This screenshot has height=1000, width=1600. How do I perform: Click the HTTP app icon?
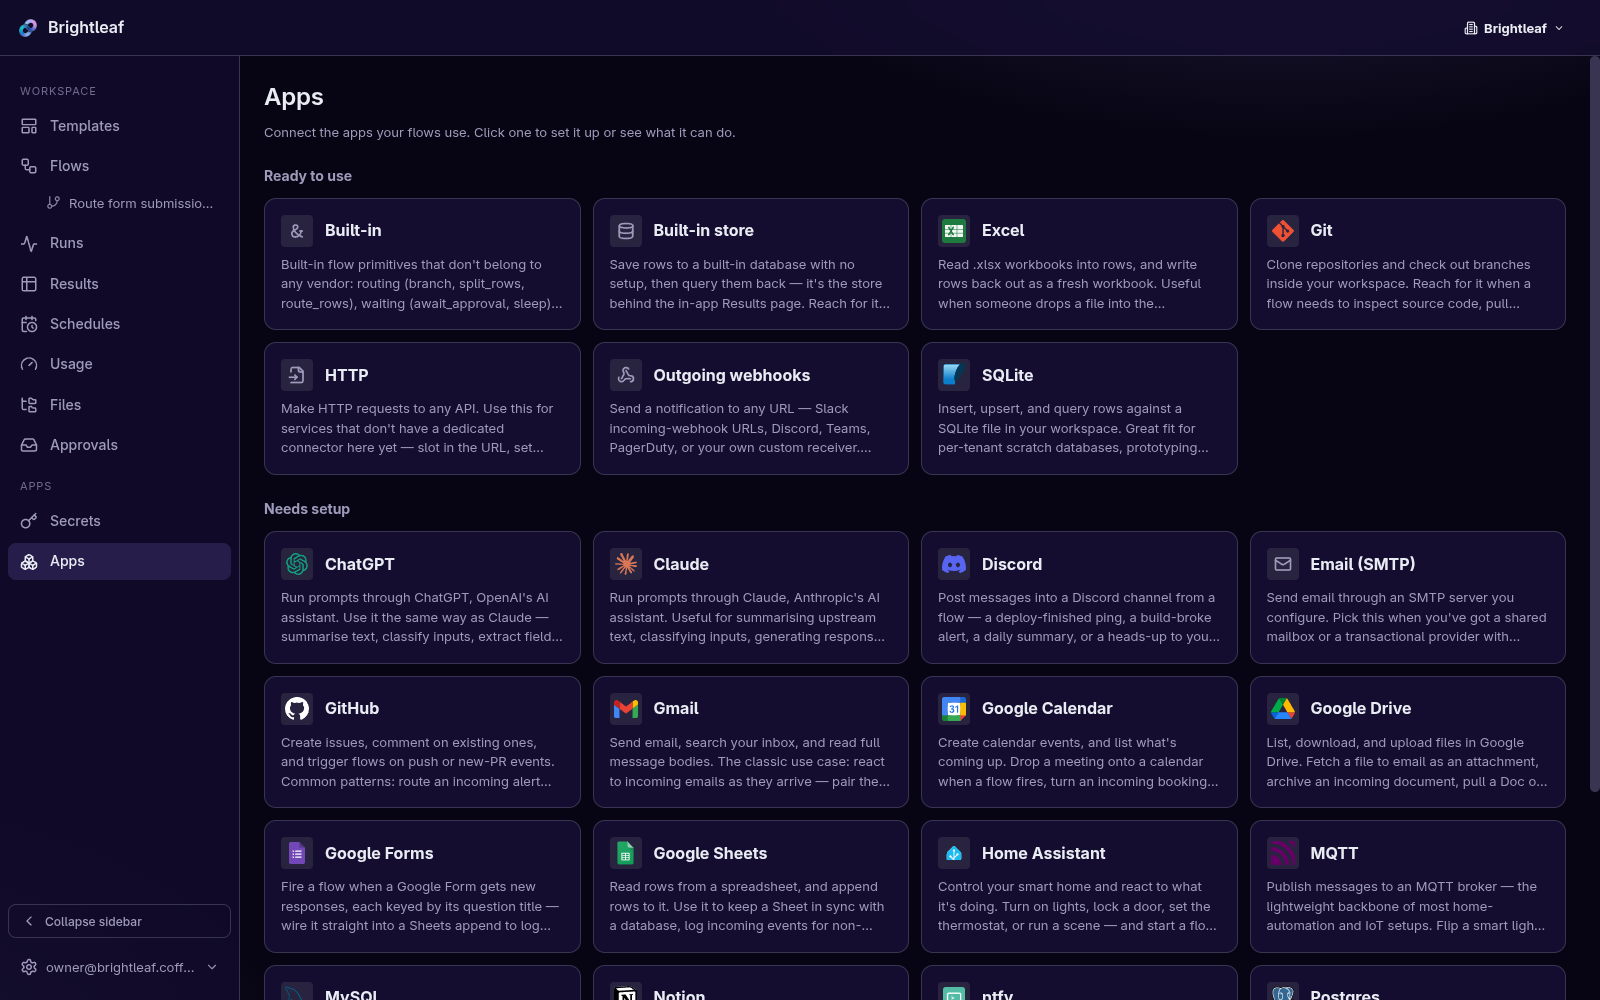point(297,375)
